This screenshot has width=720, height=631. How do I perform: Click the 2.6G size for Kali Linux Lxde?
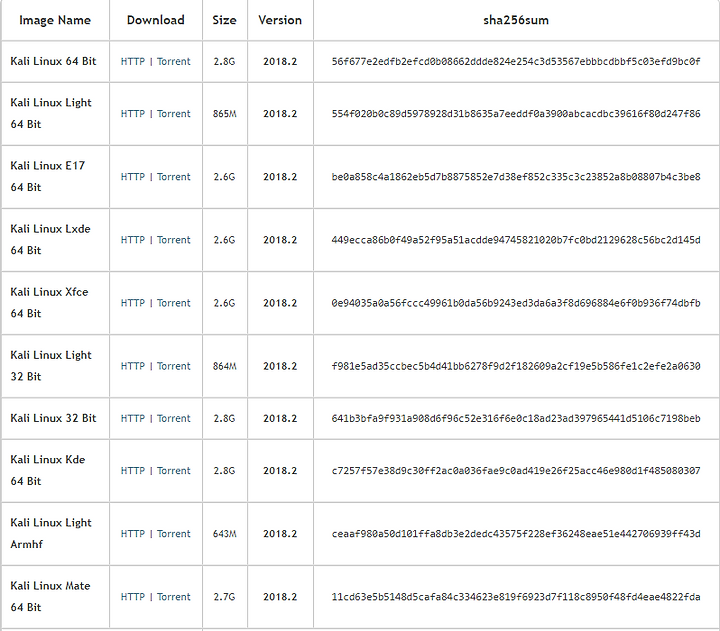[x=225, y=240]
